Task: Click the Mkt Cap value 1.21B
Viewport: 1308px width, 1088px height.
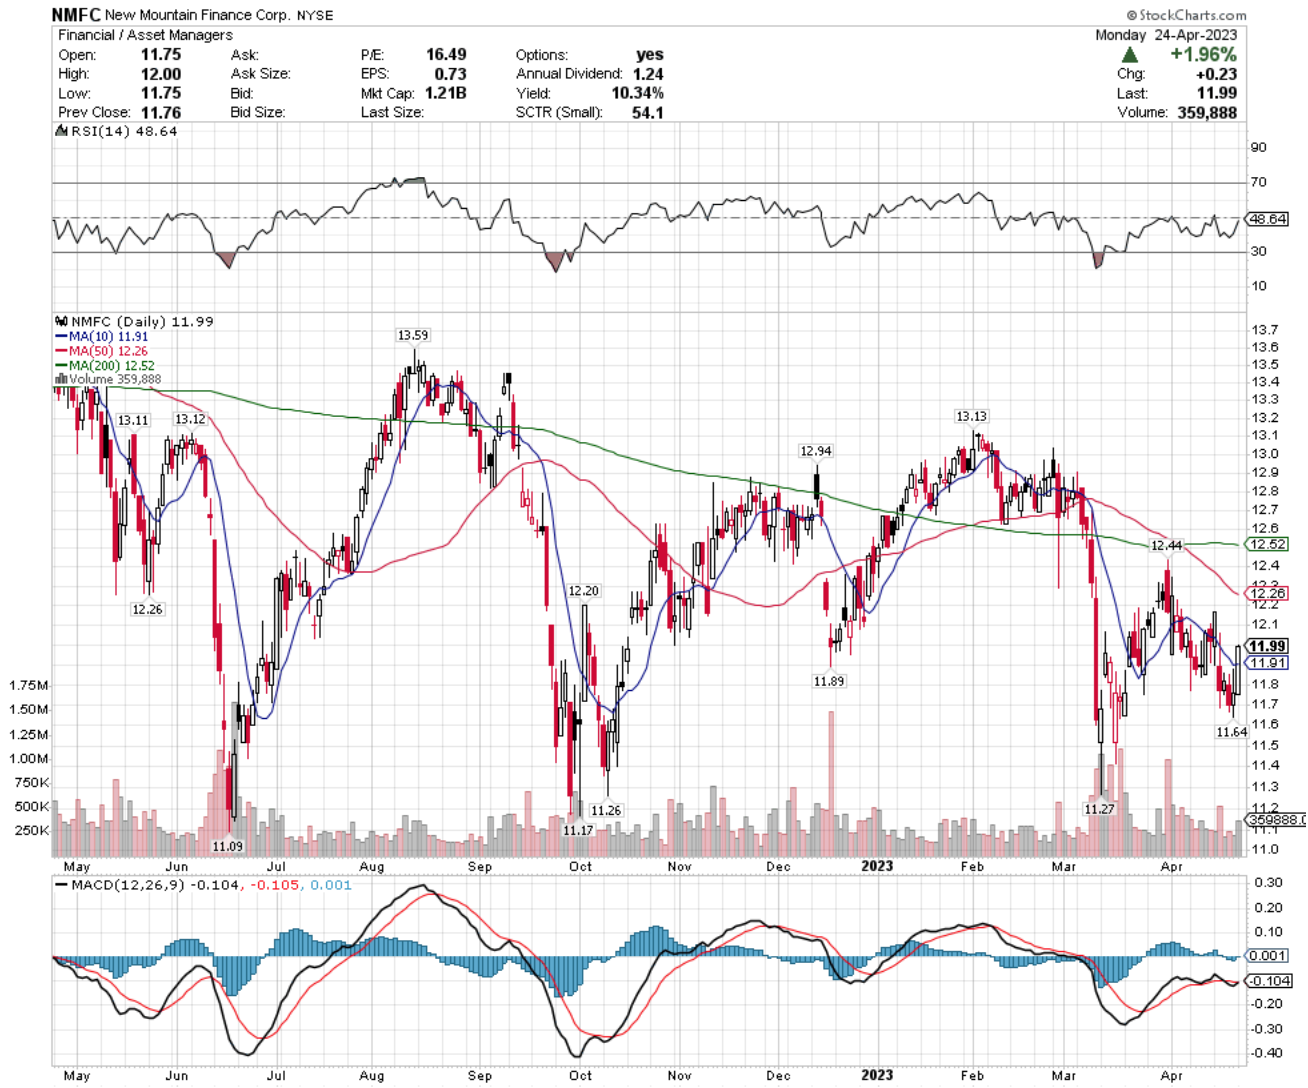Action: (x=444, y=93)
